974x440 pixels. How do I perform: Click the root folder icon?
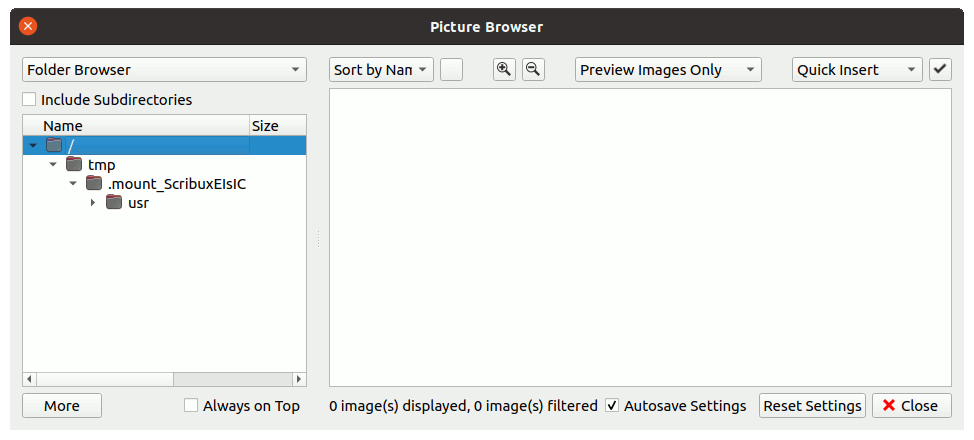54,145
